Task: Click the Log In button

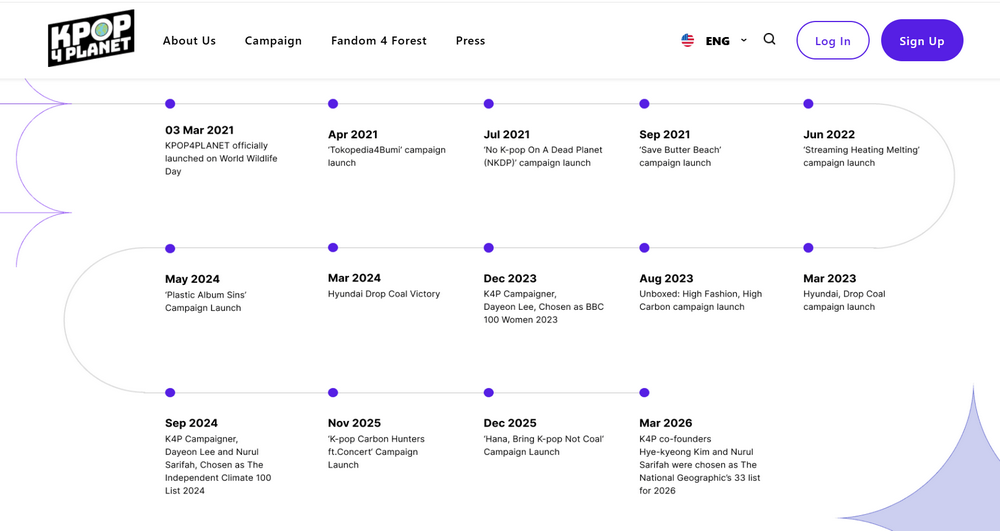Action: click(x=833, y=41)
